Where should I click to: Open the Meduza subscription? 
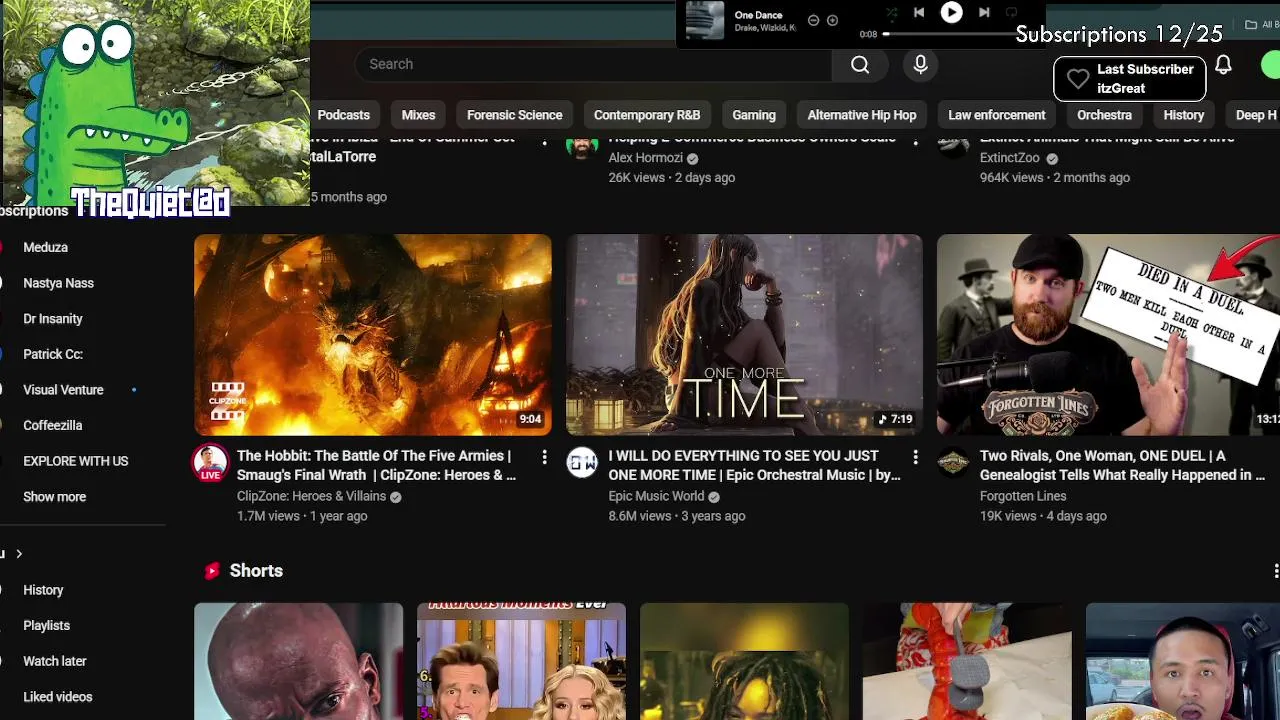pos(46,247)
